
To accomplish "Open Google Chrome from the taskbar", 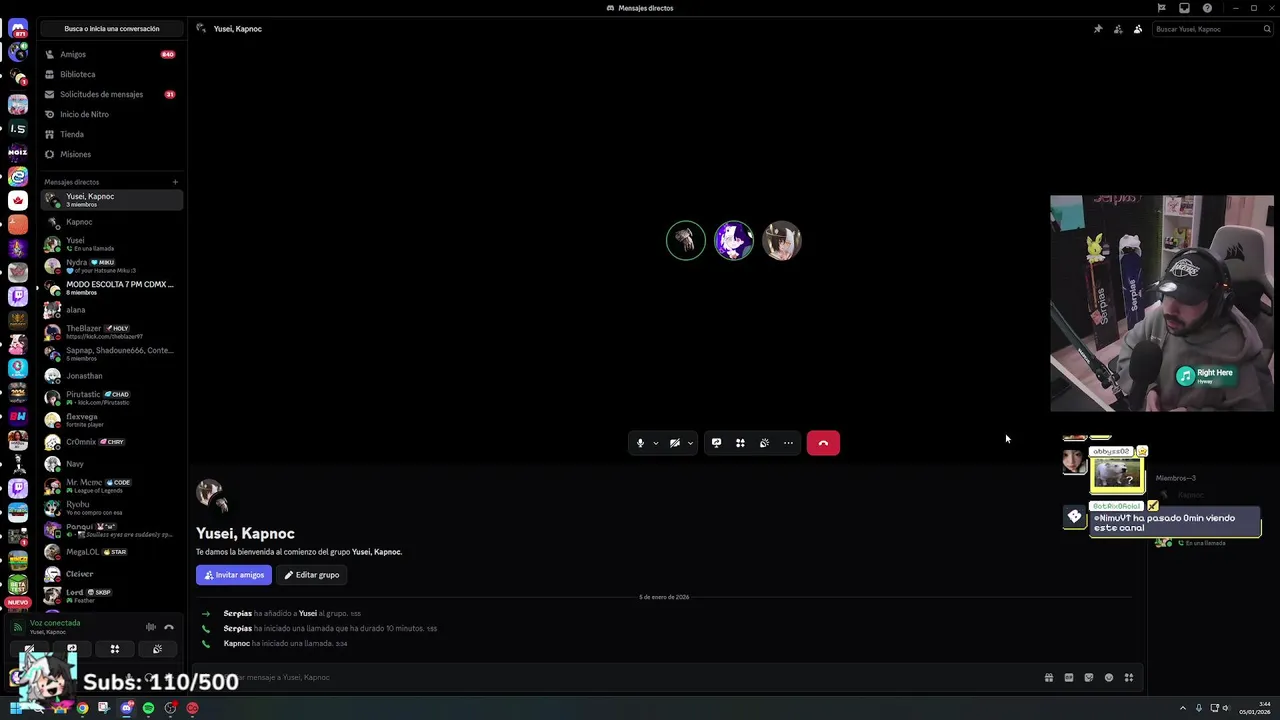I will coord(82,708).
